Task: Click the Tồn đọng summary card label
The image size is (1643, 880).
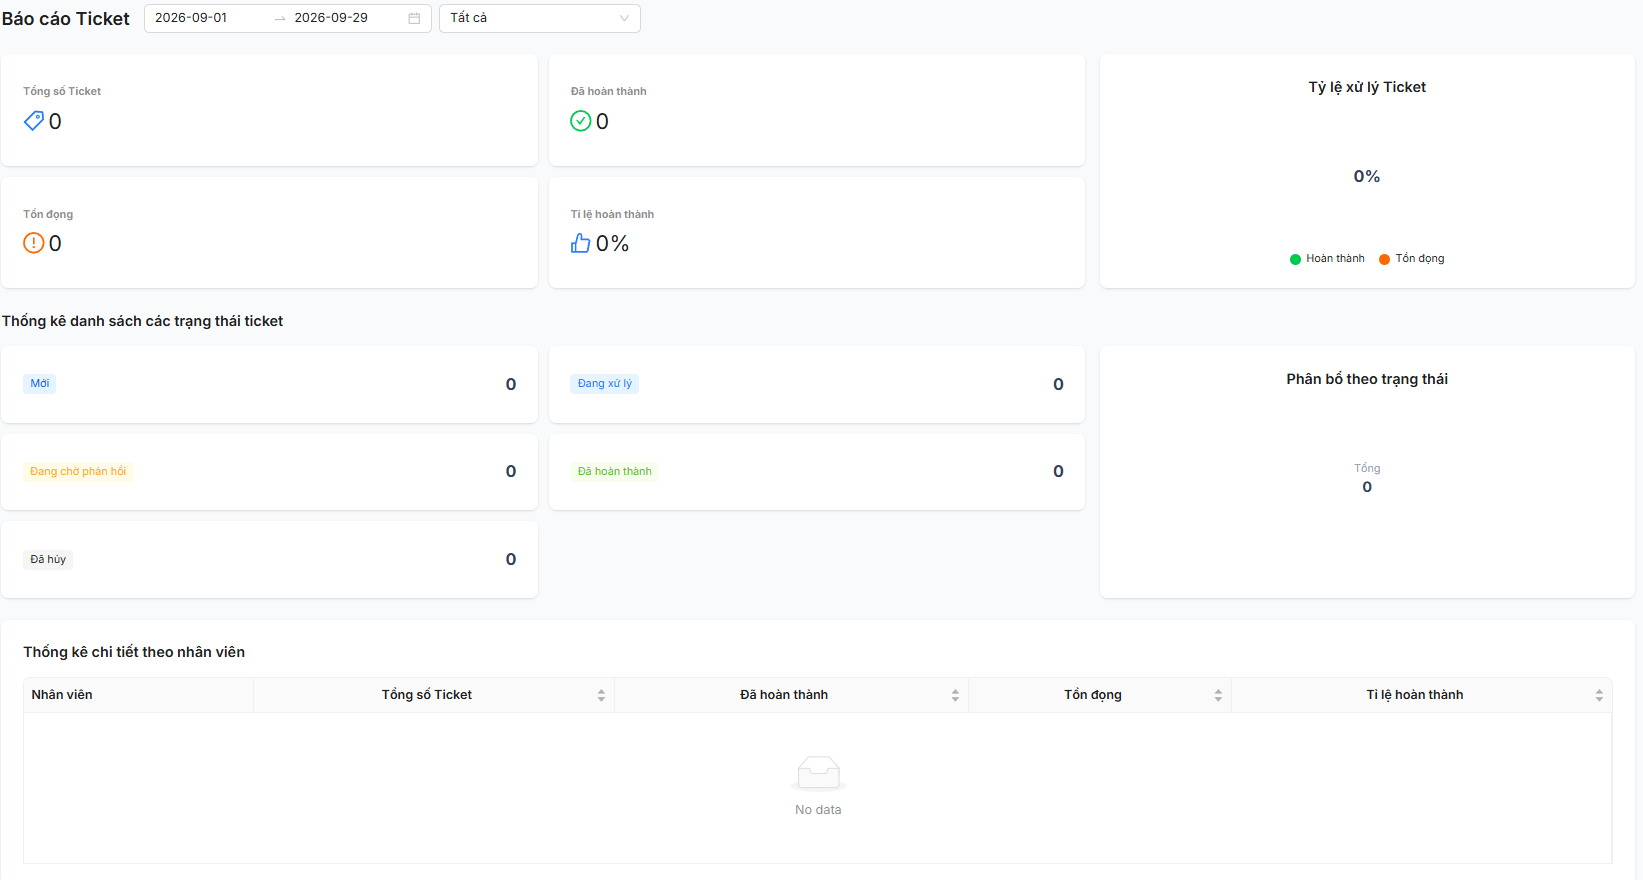Action: (48, 215)
